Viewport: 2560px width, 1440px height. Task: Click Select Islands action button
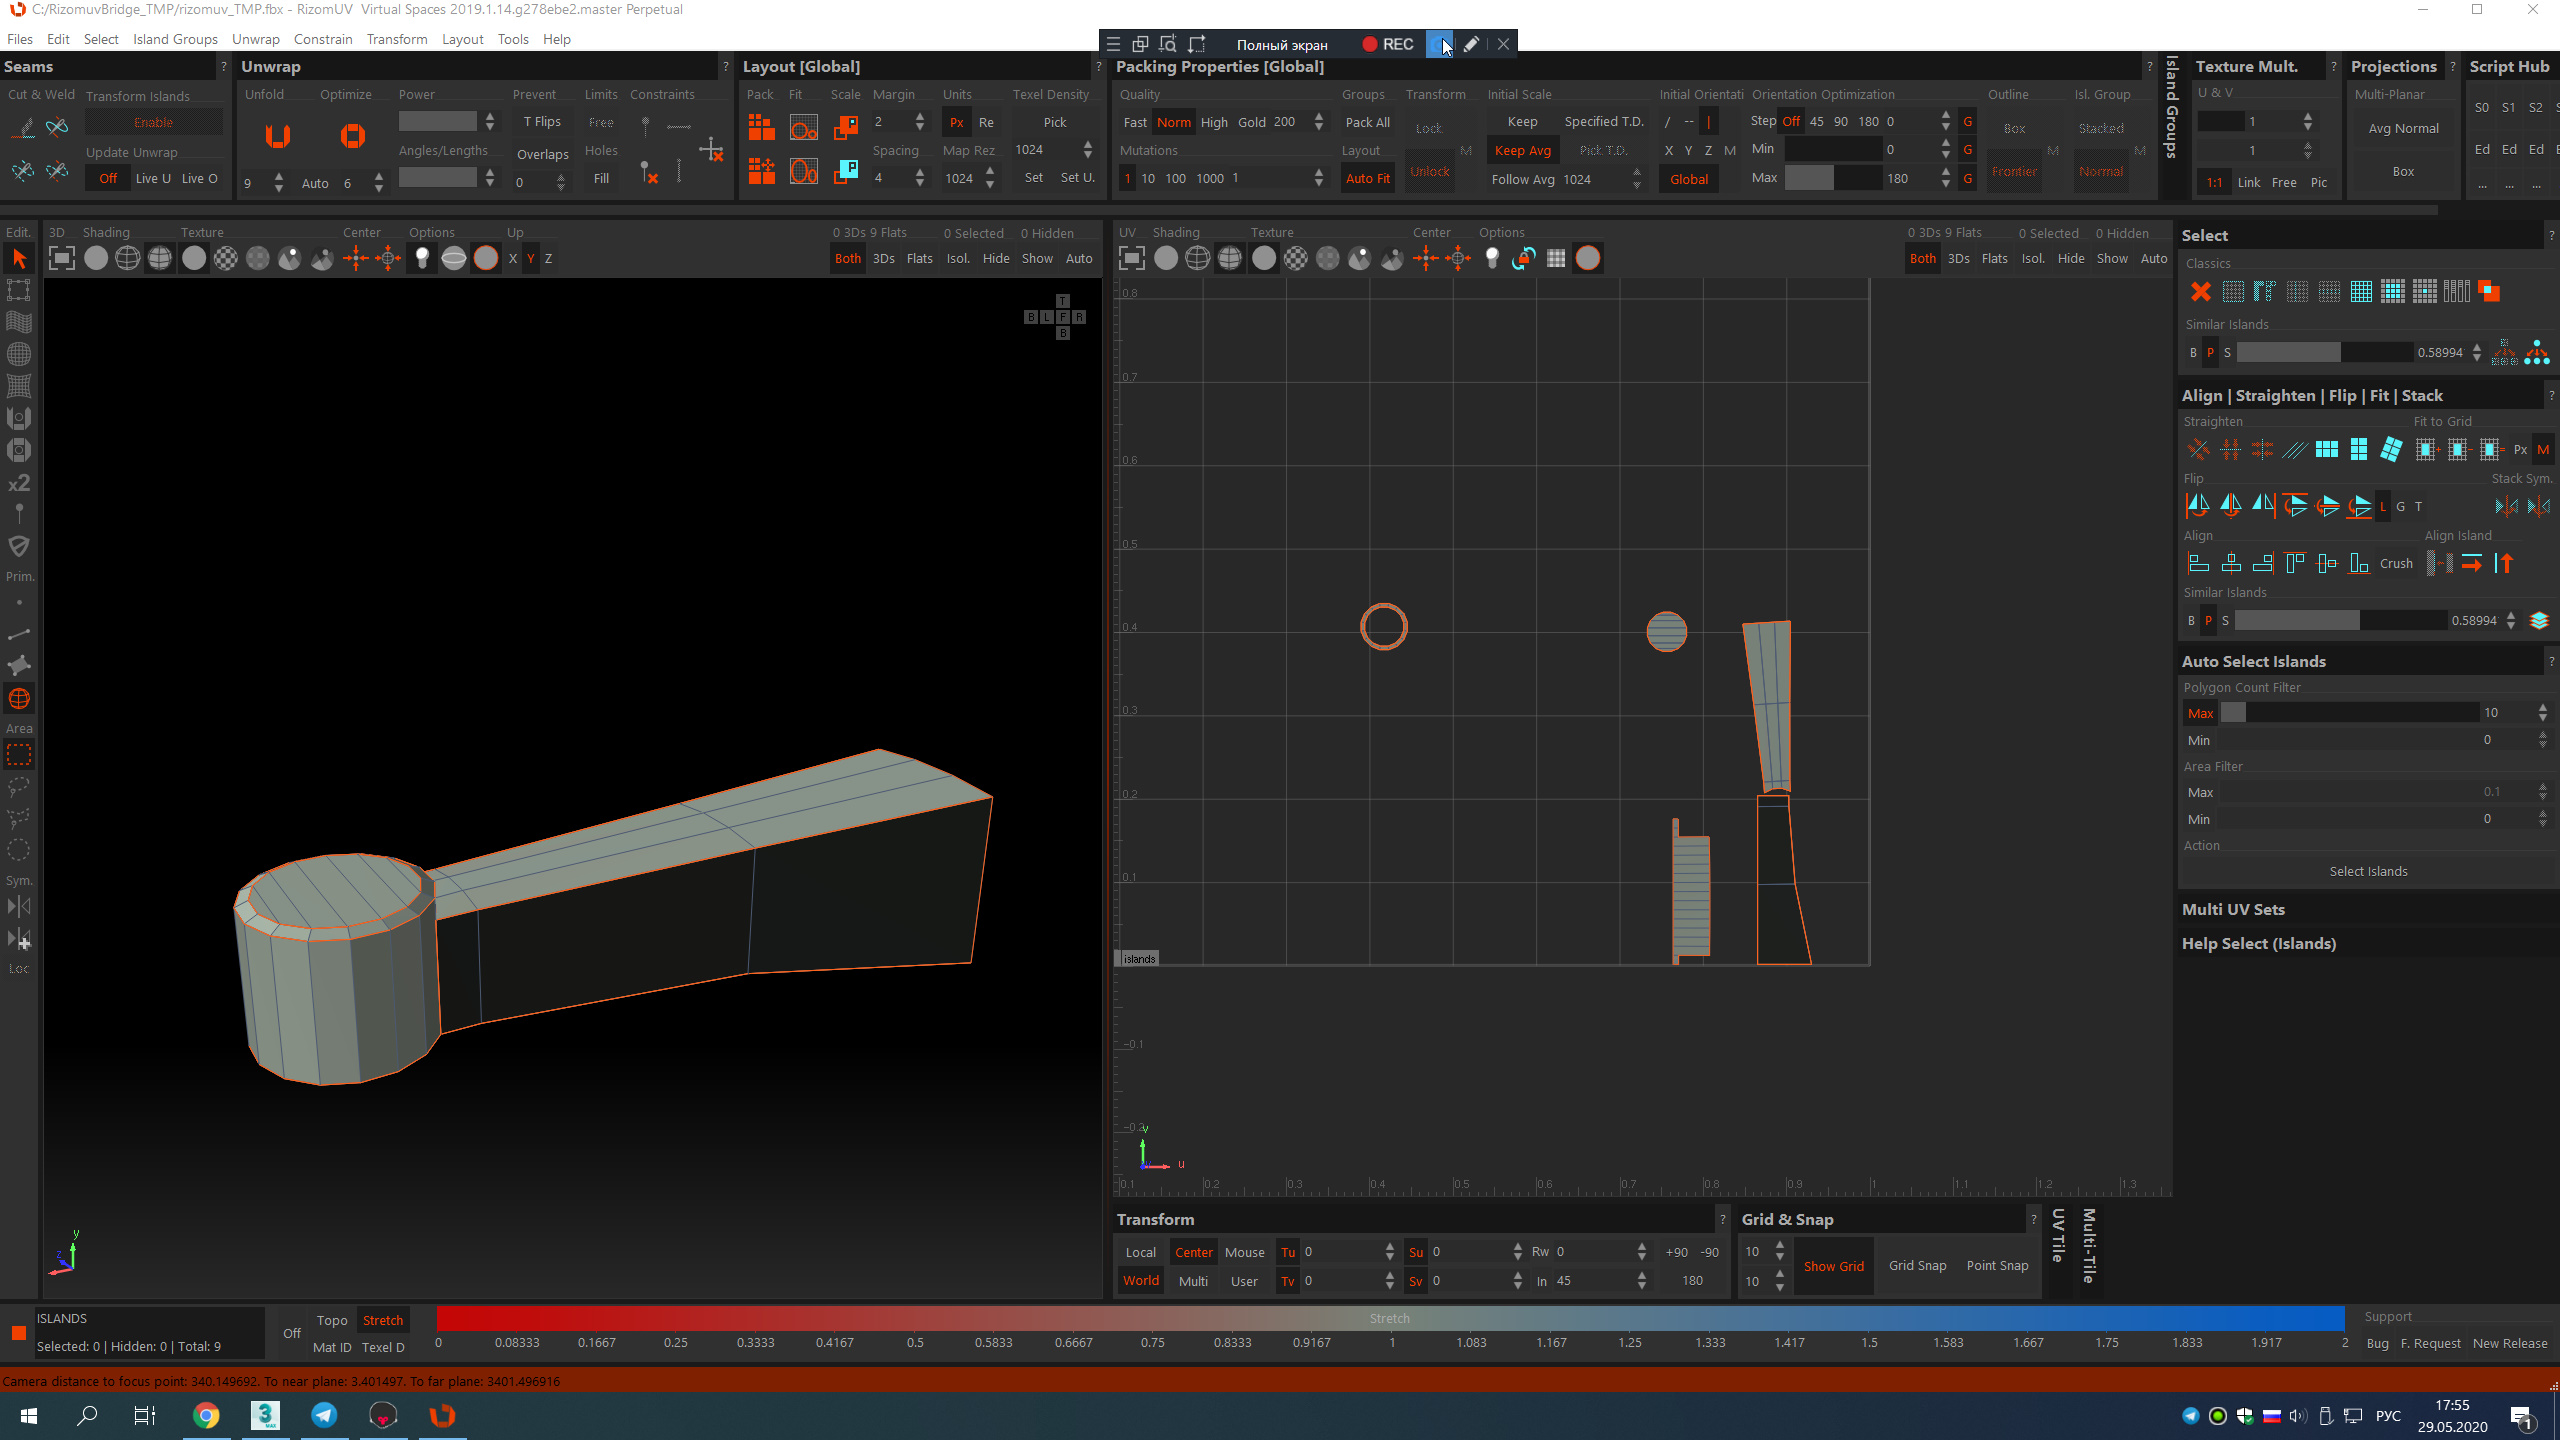coord(2368,872)
